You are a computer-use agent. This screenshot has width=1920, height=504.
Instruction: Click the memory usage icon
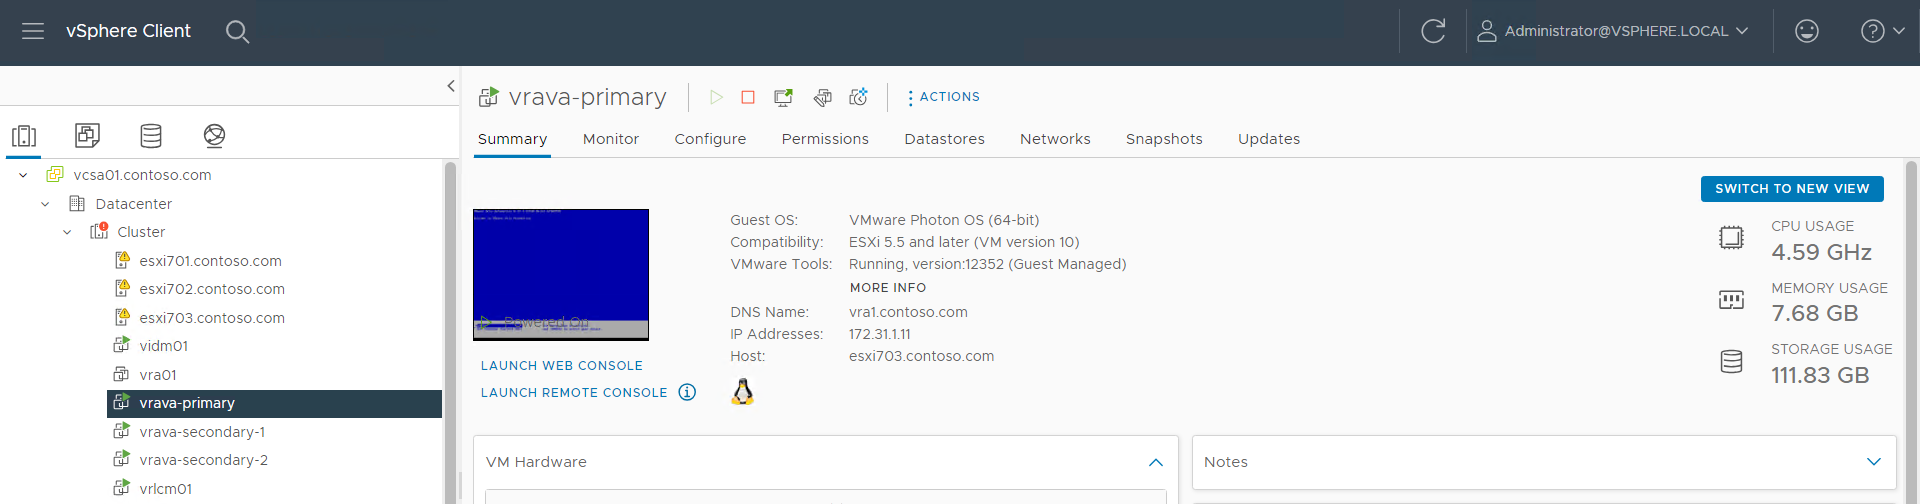coord(1731,300)
